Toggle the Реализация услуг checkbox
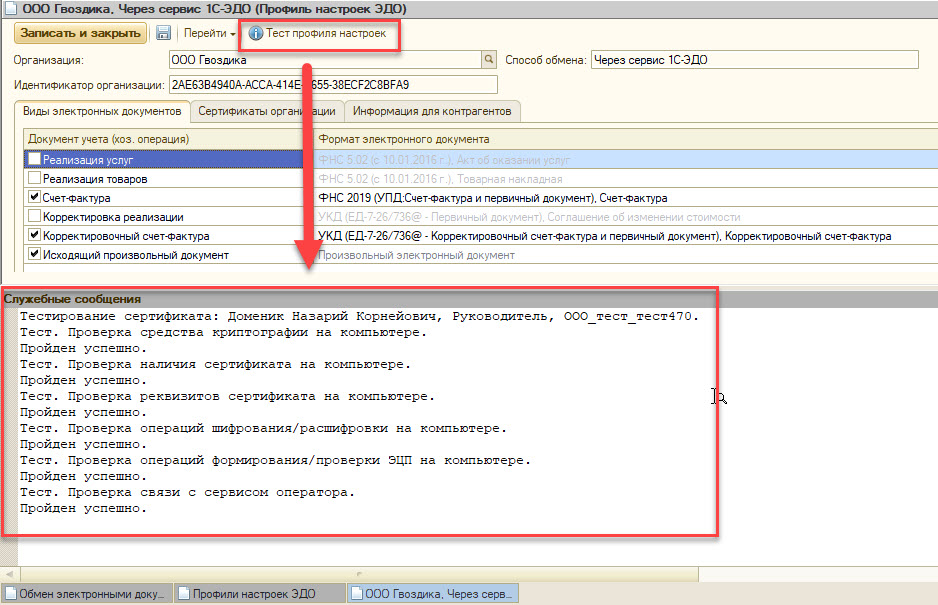This screenshot has width=938, height=605. point(35,159)
